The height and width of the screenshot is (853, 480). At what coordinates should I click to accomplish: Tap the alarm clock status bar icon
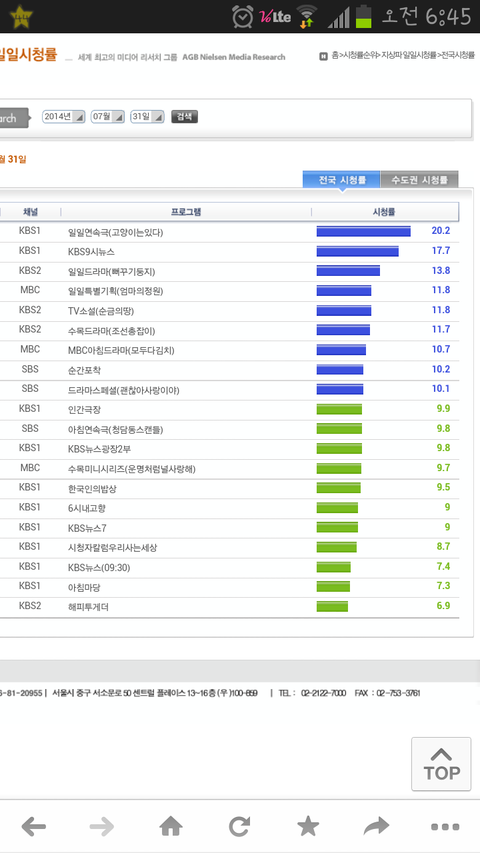pyautogui.click(x=243, y=16)
